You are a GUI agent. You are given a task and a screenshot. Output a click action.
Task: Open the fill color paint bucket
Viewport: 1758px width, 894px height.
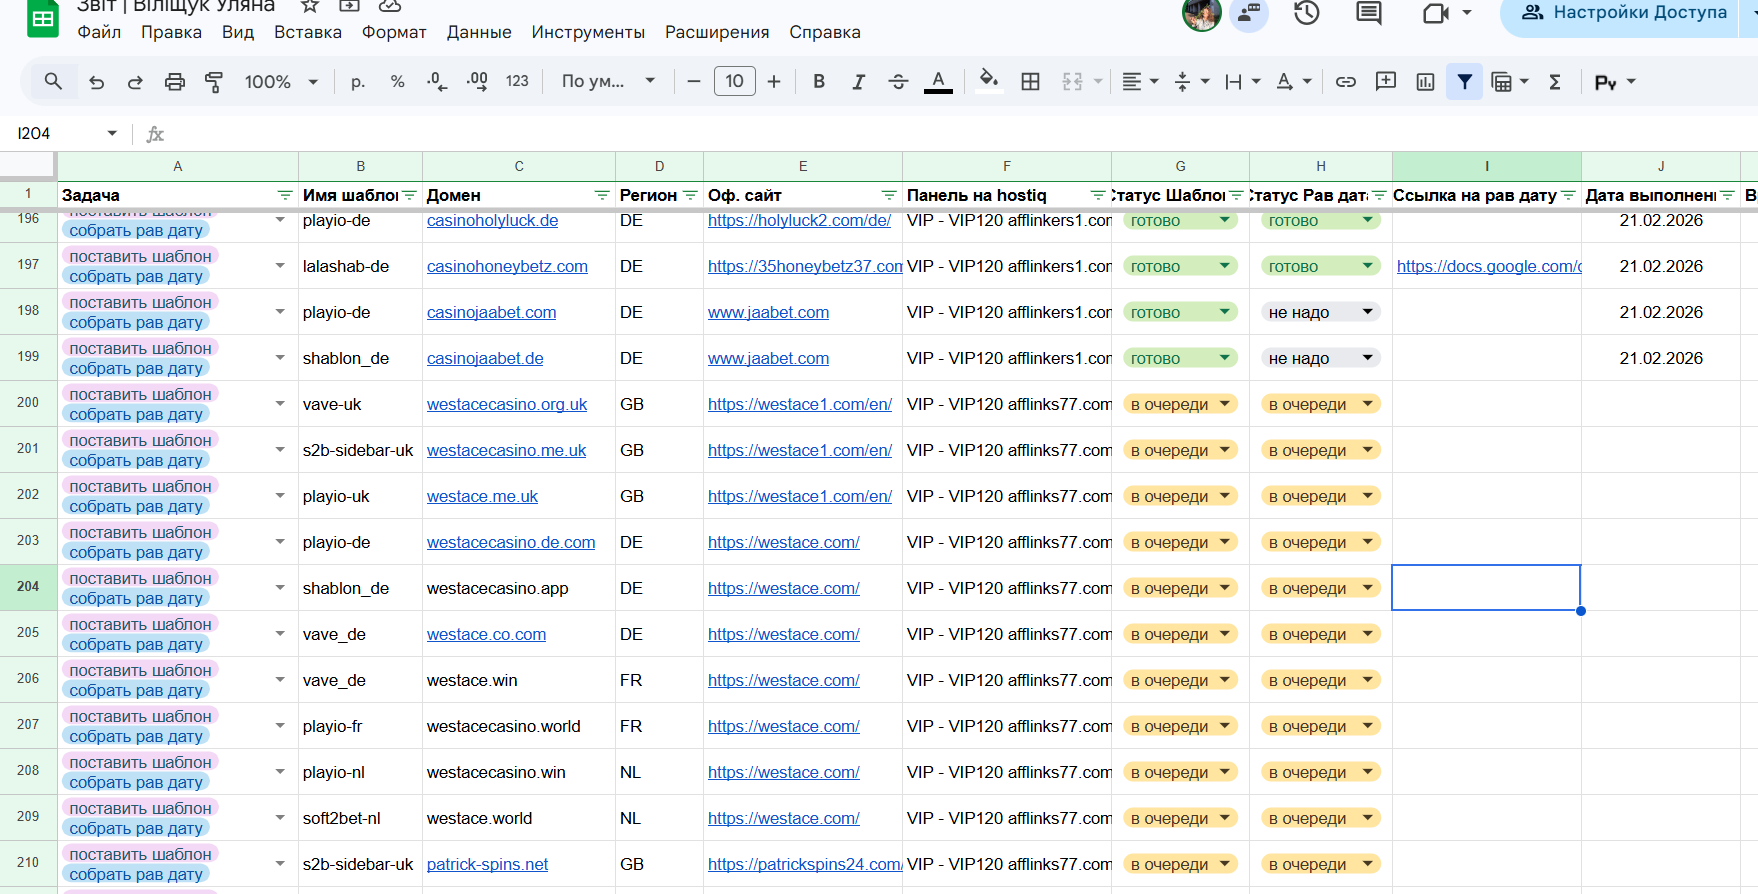[988, 80]
